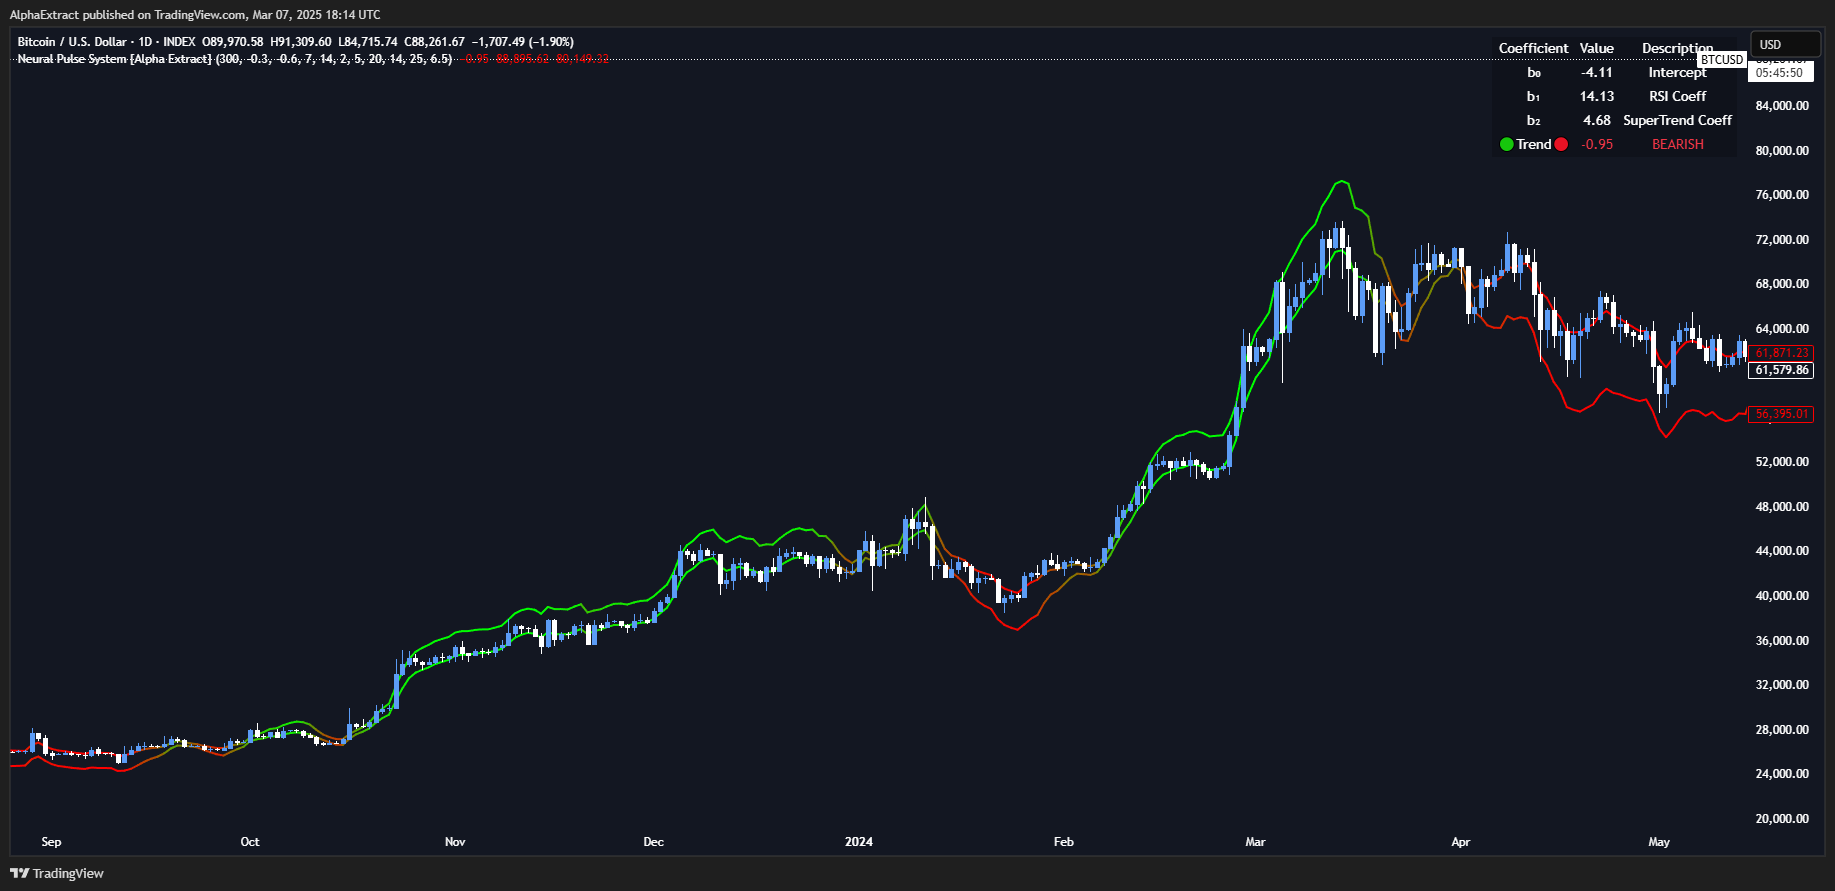This screenshot has height=891, width=1835.
Task: Click the Sep label on the time axis
Action: (51, 842)
